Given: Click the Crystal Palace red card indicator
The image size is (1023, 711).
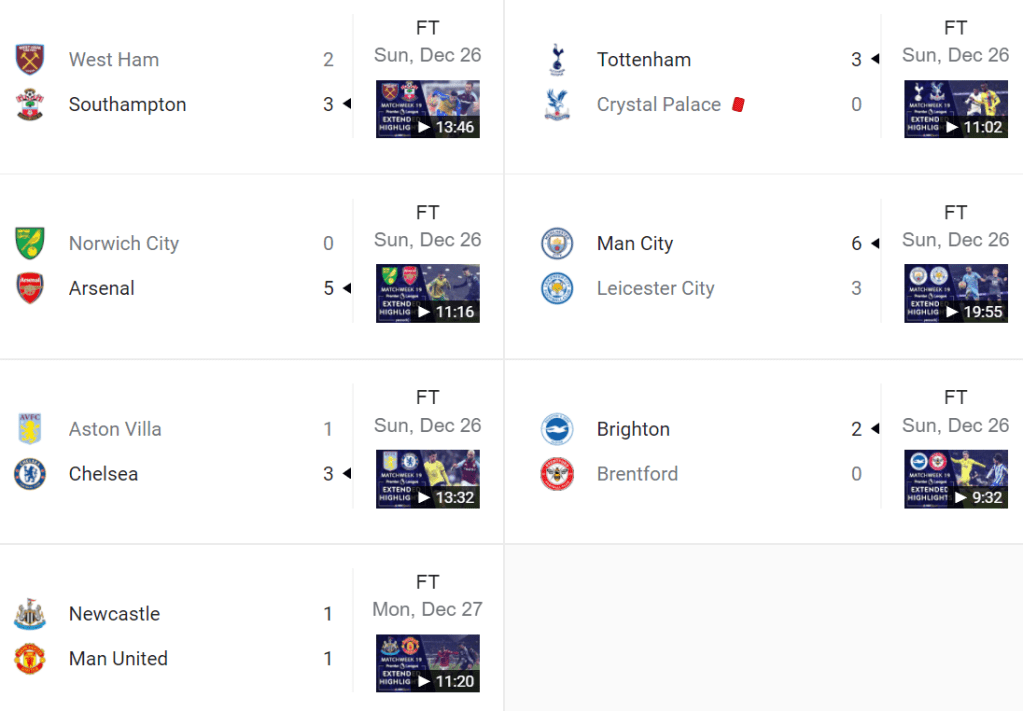Looking at the screenshot, I should (738, 104).
